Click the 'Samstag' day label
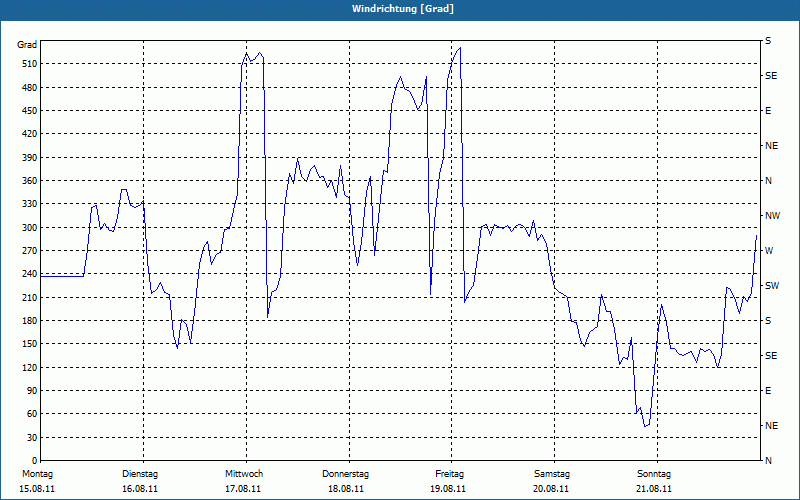Screen dimensions: 800x500 click(552, 474)
